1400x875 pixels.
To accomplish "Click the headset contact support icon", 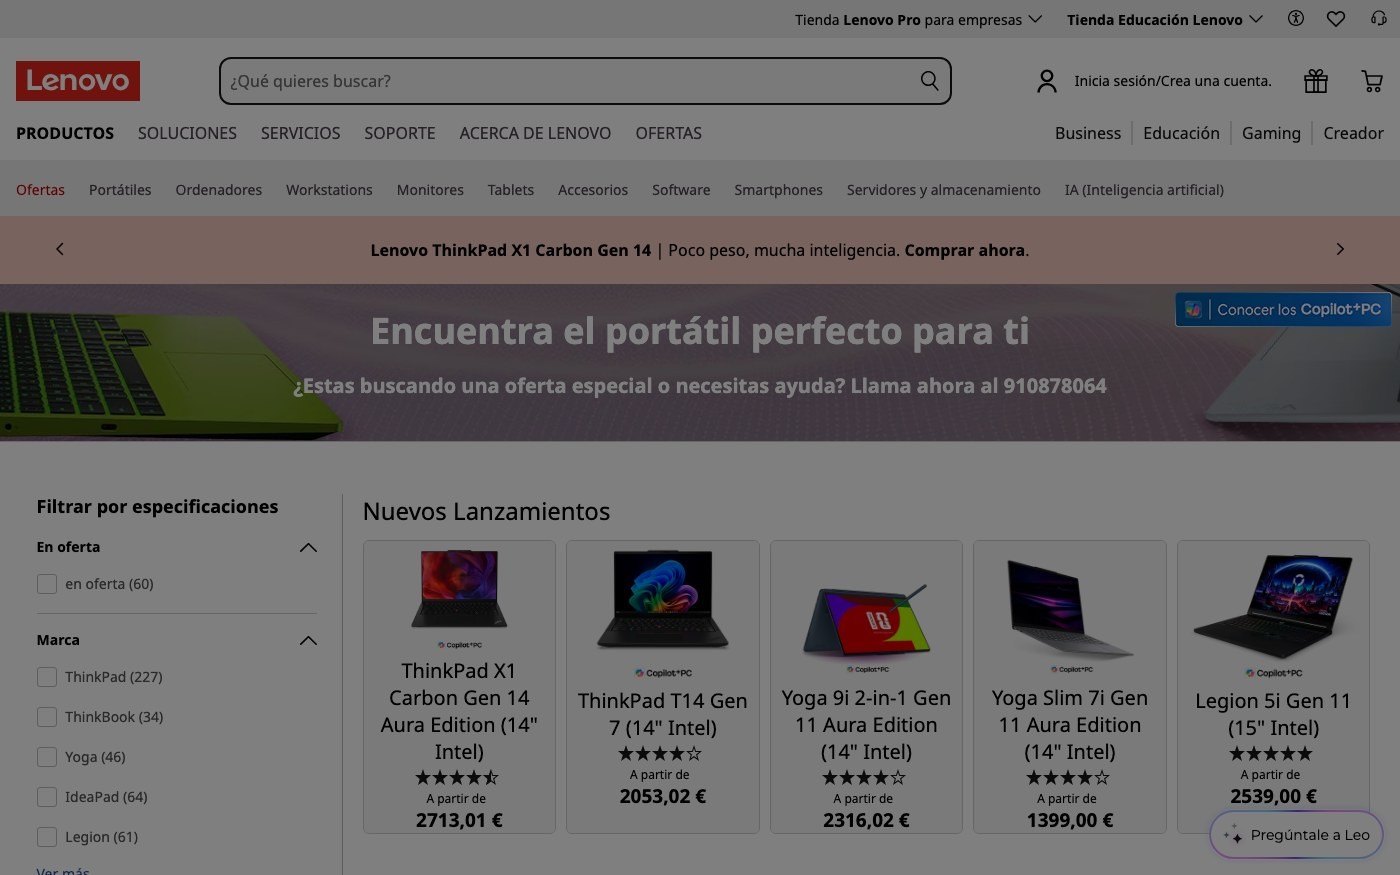I will click(1379, 18).
